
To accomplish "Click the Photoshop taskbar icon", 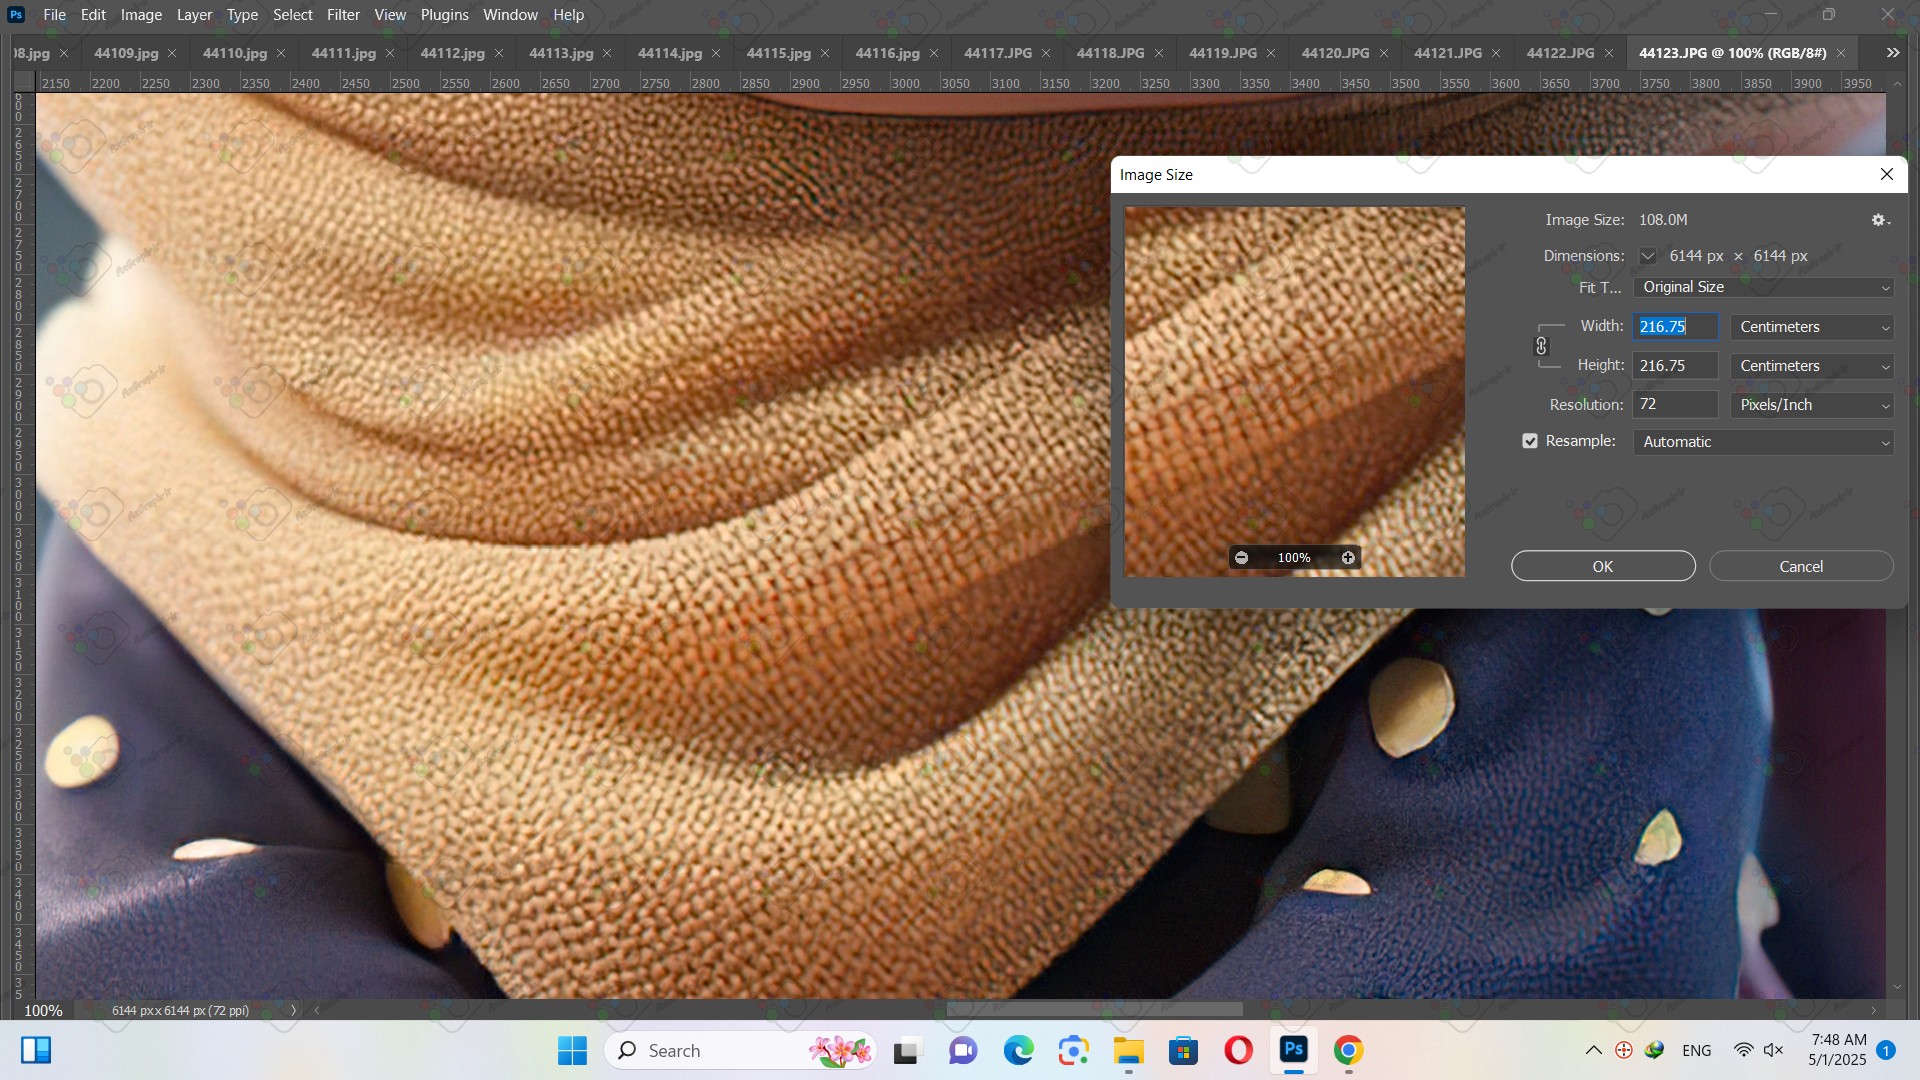I will click(x=1294, y=1050).
